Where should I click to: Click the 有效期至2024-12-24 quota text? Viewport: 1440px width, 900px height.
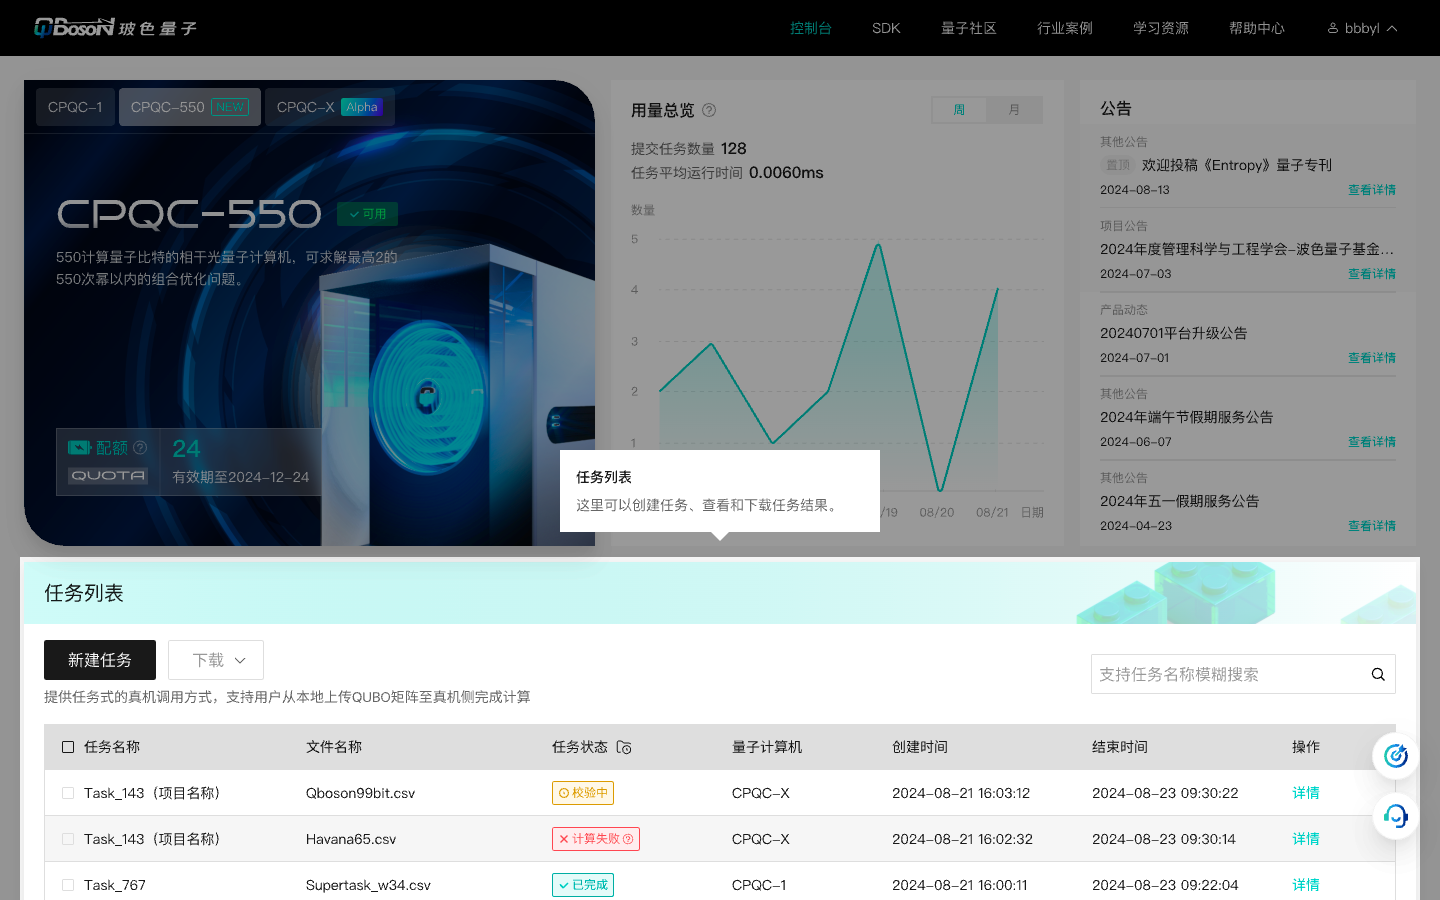[x=241, y=477]
